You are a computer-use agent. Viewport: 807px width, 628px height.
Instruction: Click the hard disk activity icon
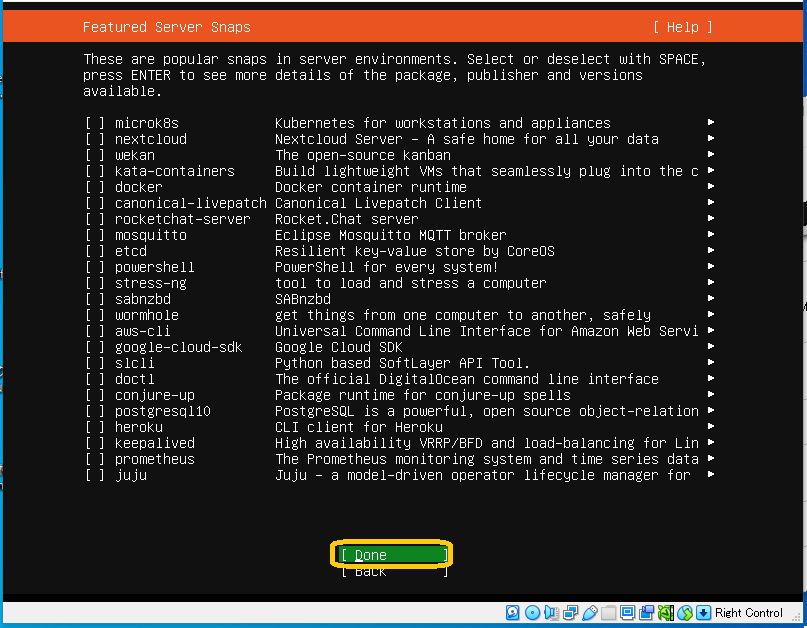pyautogui.click(x=513, y=613)
